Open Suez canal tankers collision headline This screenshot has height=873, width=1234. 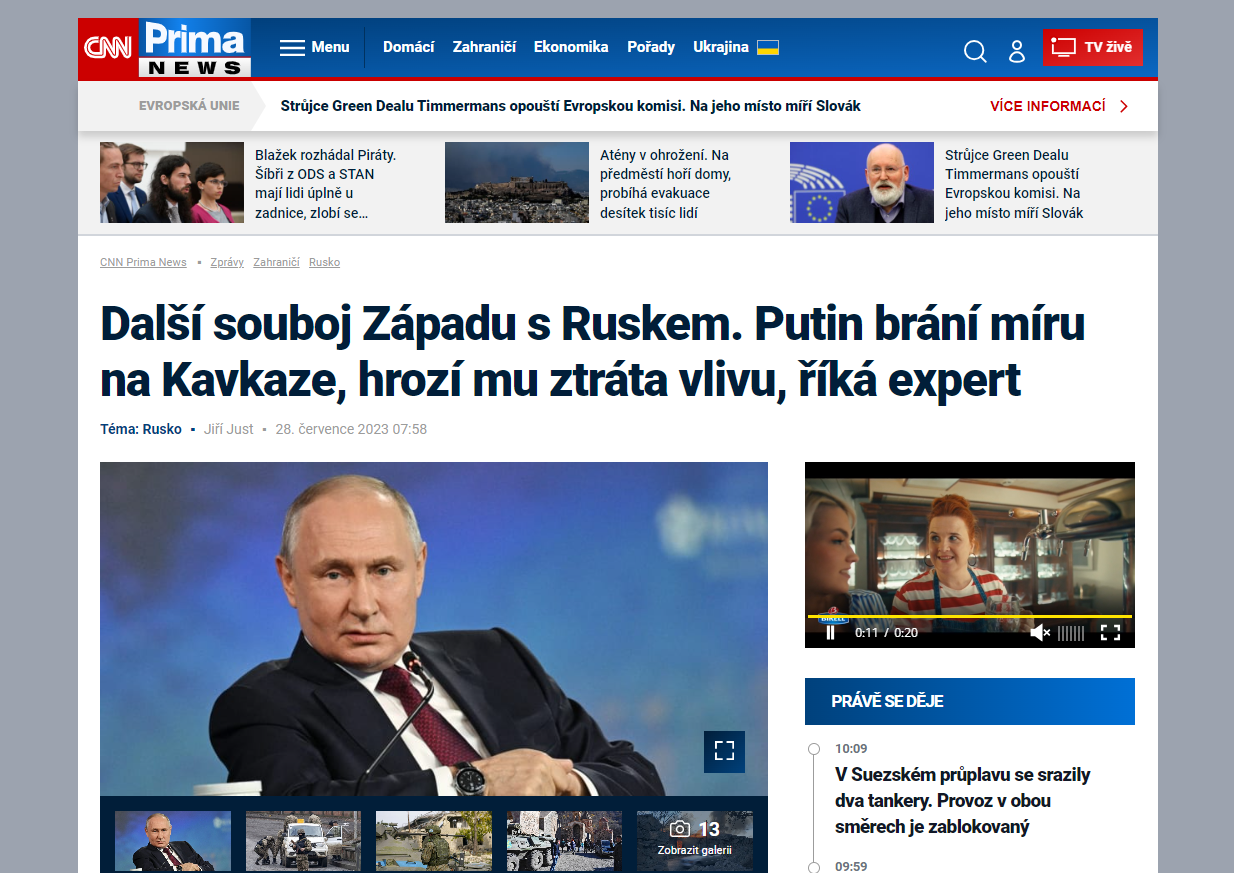tap(963, 801)
